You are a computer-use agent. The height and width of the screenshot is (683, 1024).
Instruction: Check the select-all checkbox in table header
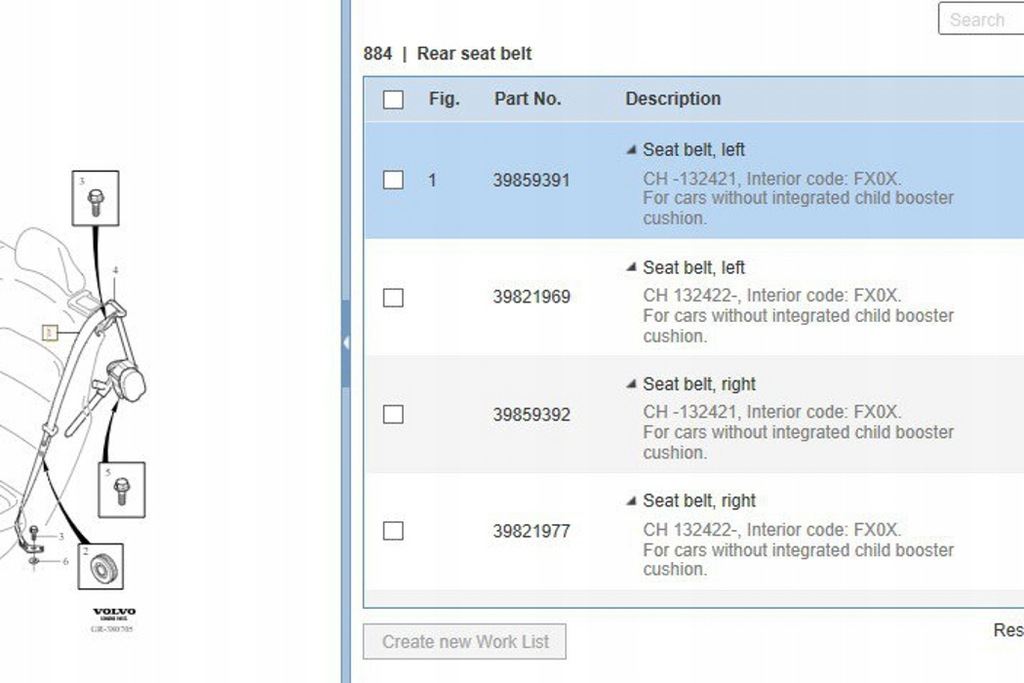click(x=393, y=99)
